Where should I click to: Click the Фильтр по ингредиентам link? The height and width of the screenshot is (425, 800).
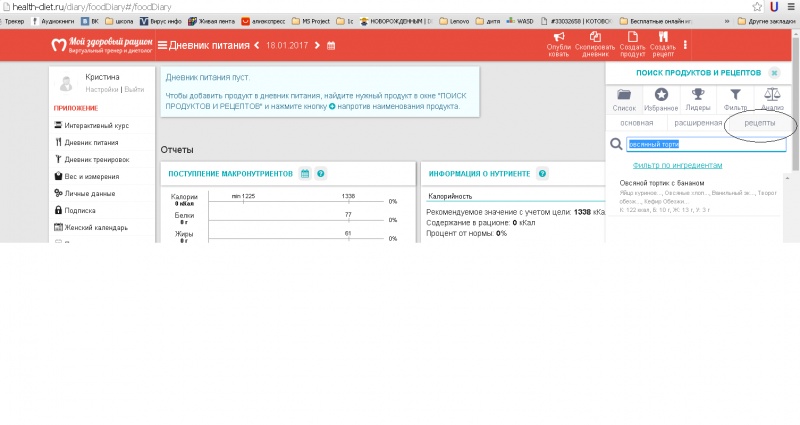(x=678, y=165)
